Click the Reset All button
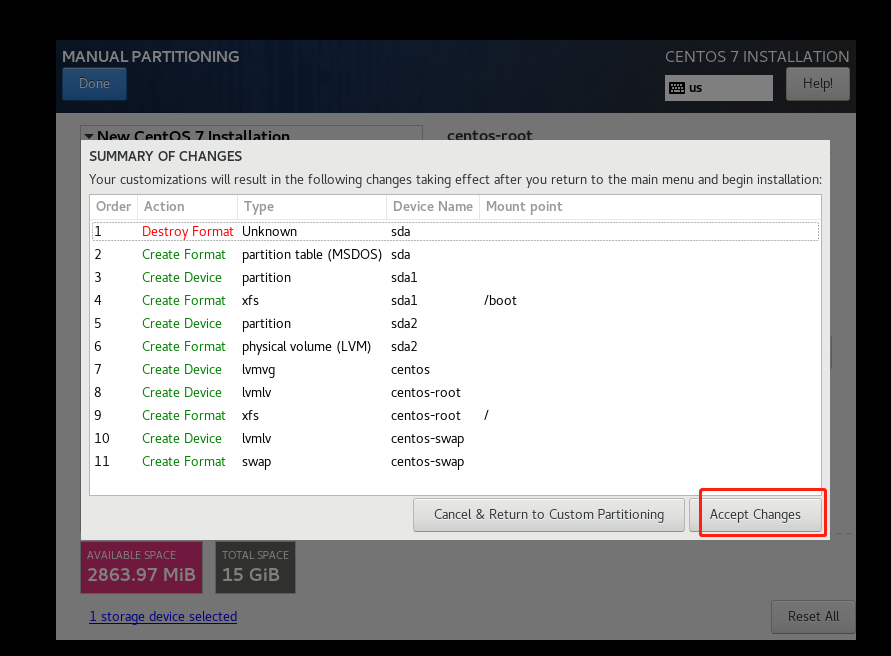Screen dimensions: 891x656 [813, 616]
